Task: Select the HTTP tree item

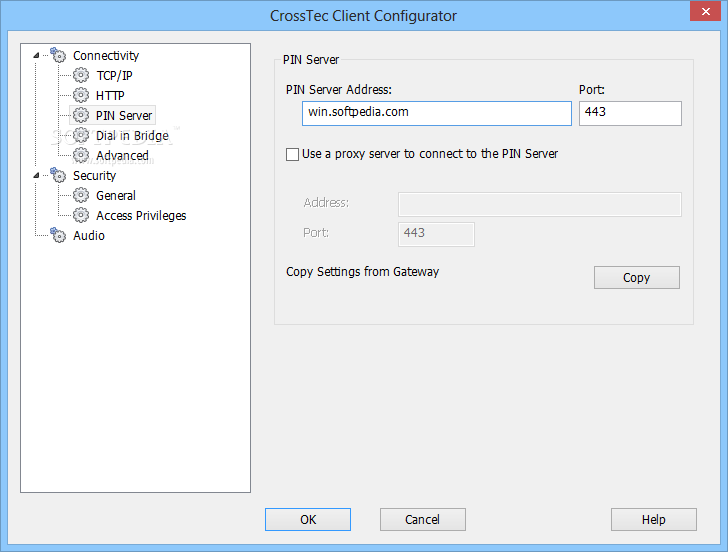Action: click(110, 95)
